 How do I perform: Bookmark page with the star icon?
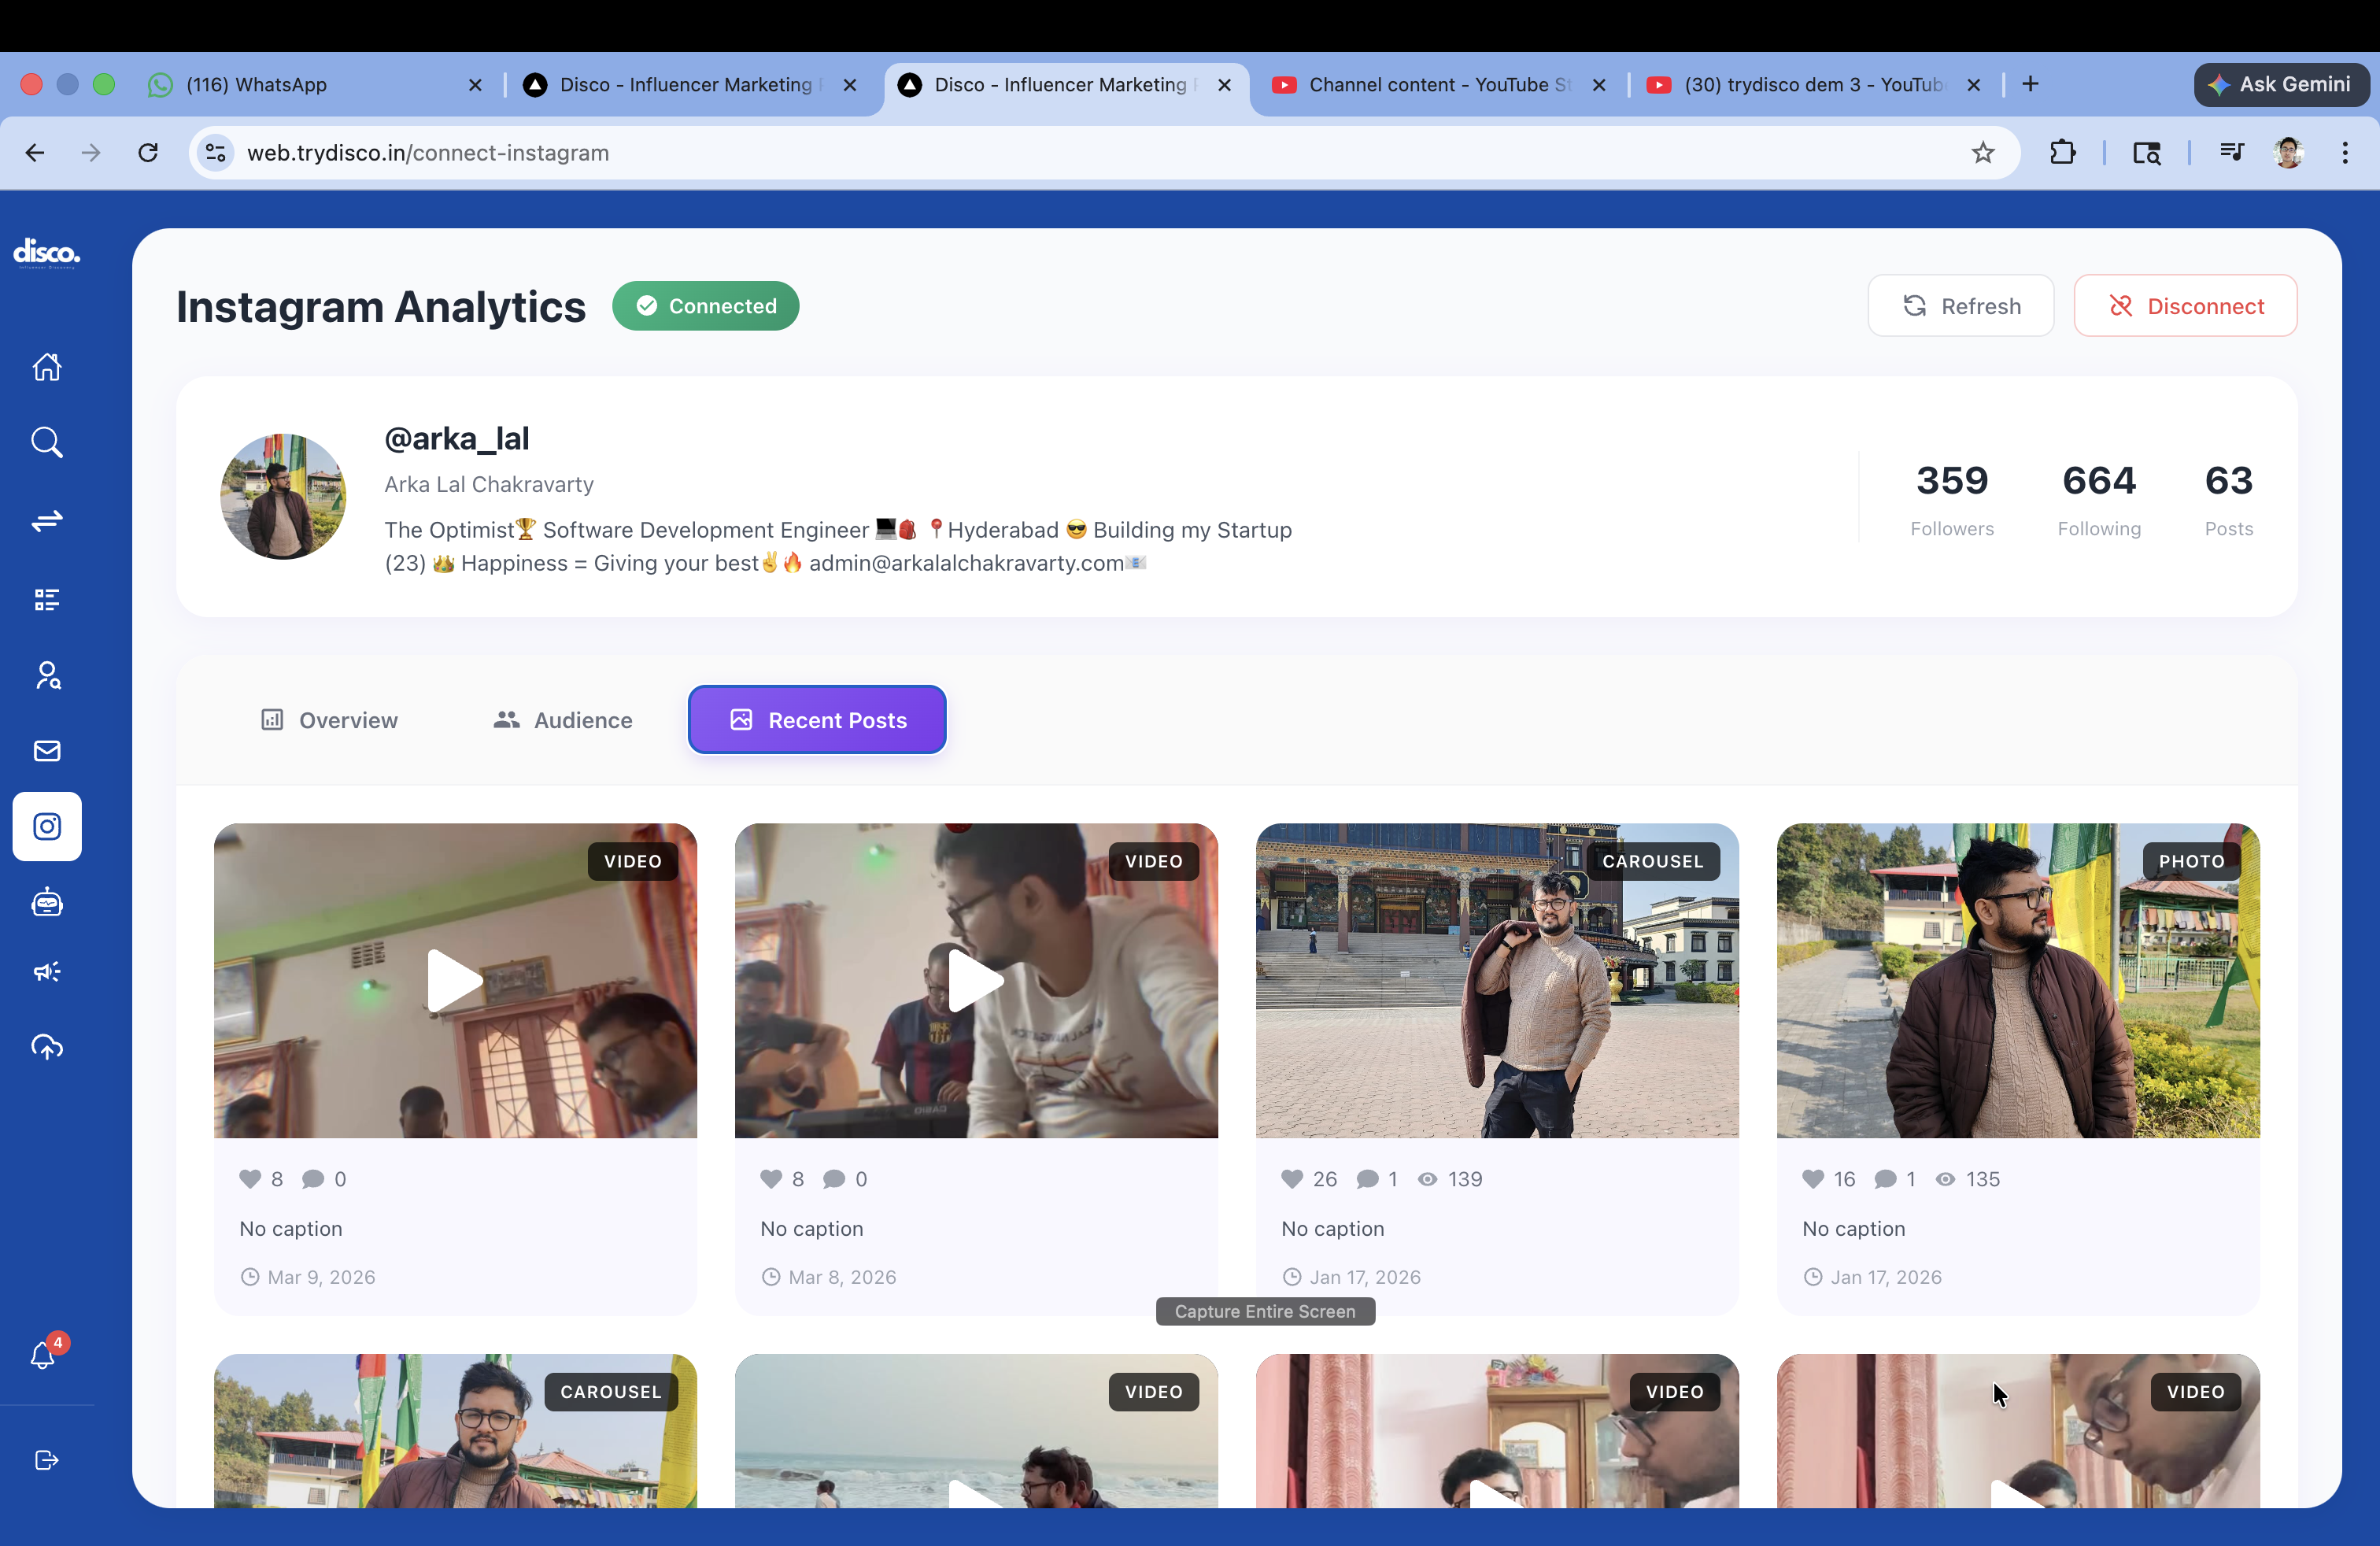pos(1982,153)
